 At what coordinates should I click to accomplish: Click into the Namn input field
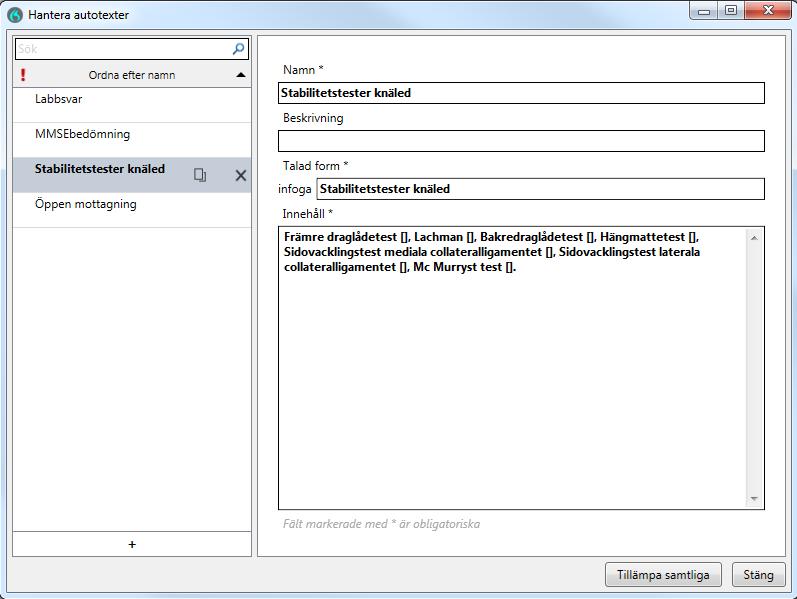click(x=521, y=93)
